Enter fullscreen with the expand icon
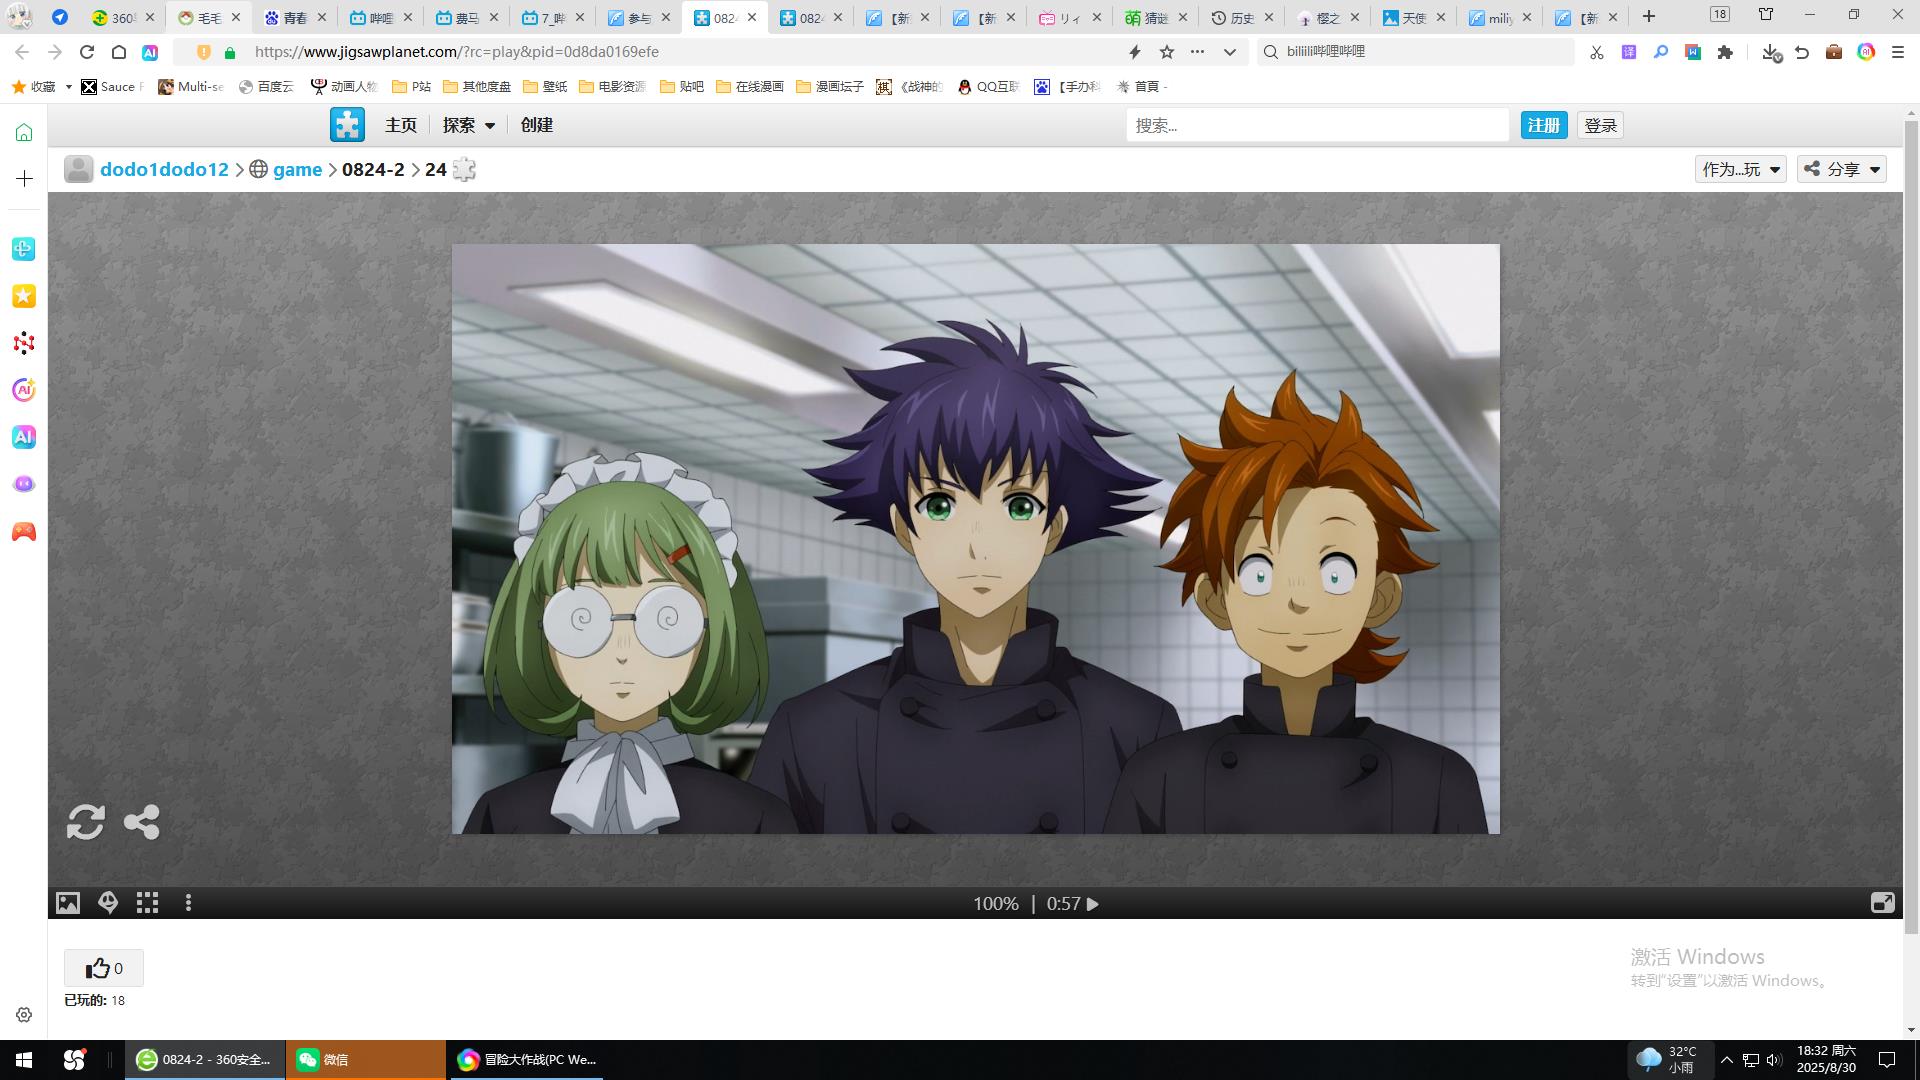The image size is (1920, 1080). click(x=1882, y=903)
